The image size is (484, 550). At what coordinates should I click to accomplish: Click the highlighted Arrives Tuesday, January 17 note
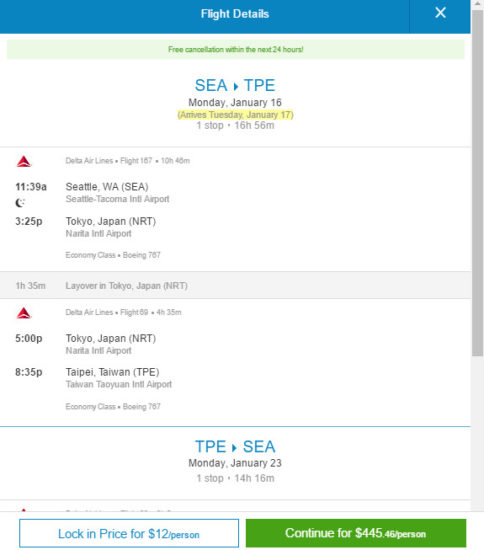coord(235,115)
